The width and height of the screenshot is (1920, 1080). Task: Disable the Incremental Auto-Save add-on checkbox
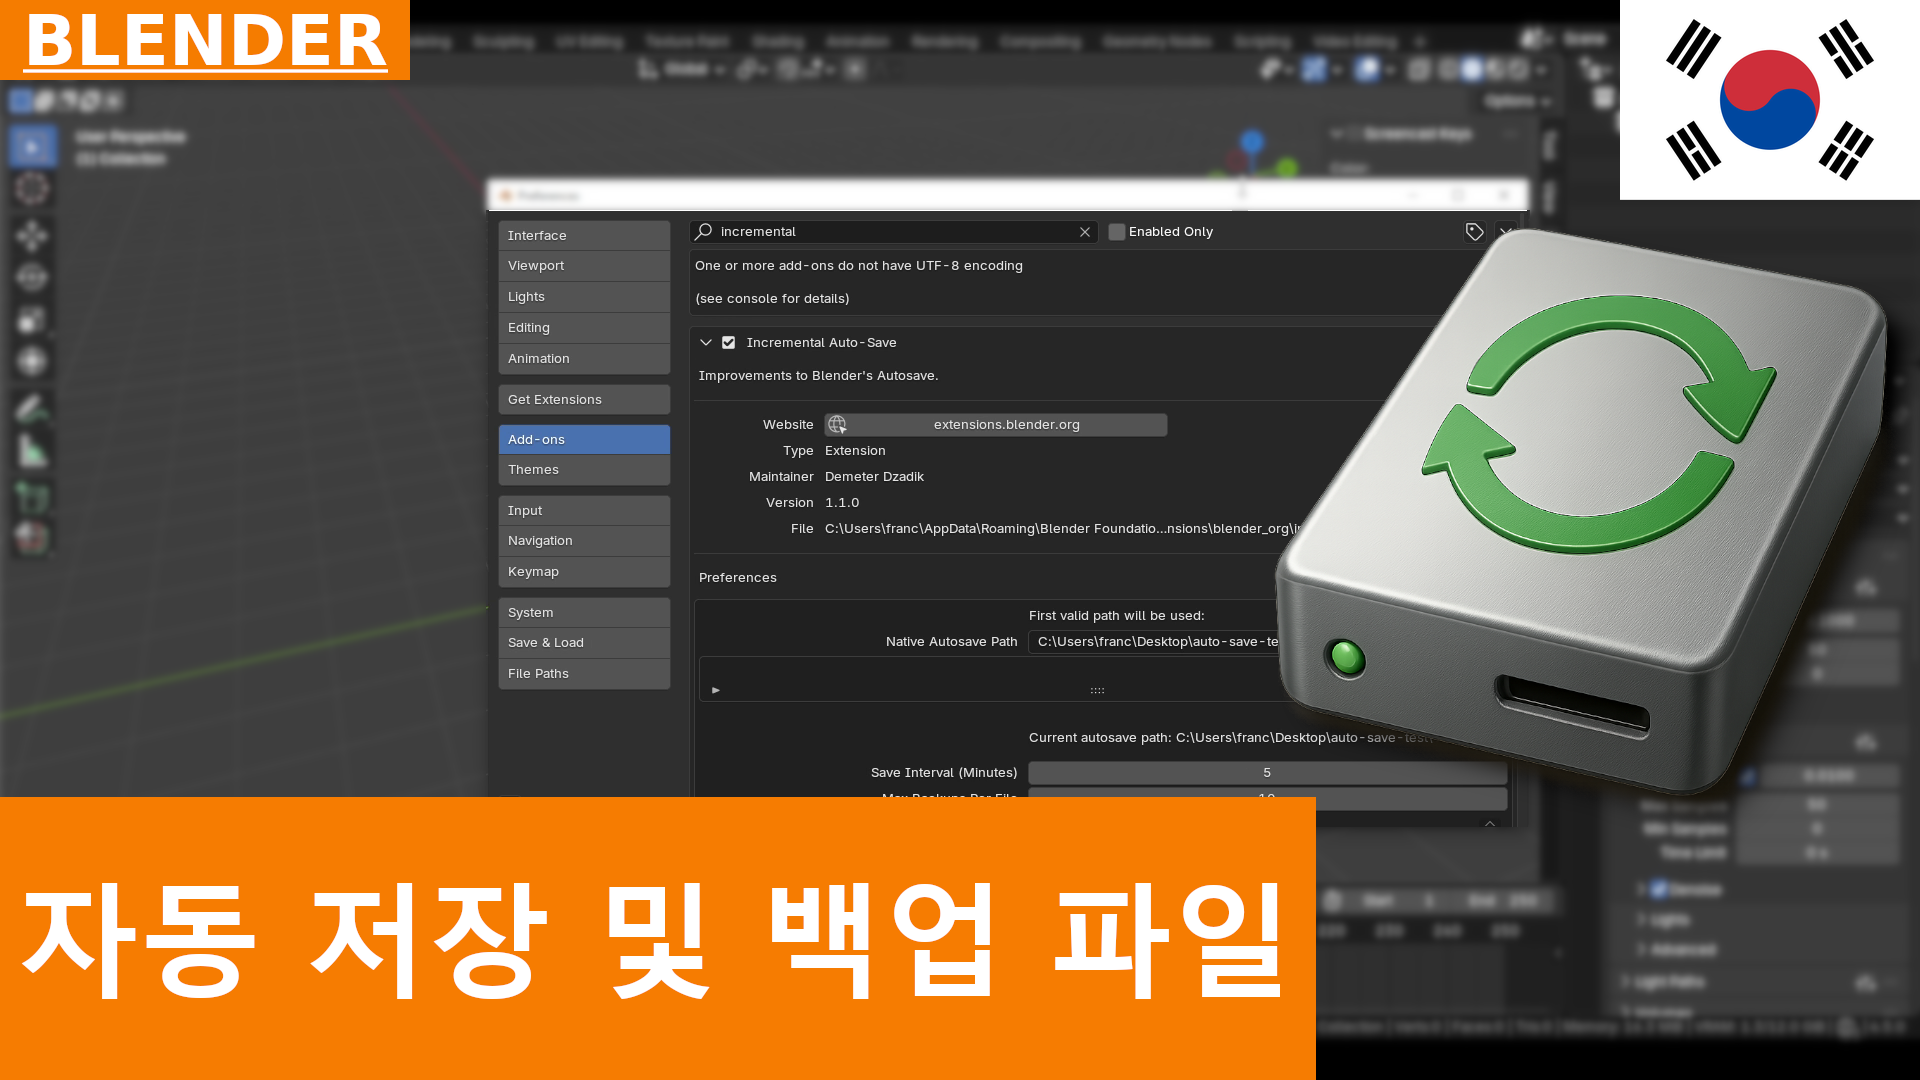pos(729,343)
